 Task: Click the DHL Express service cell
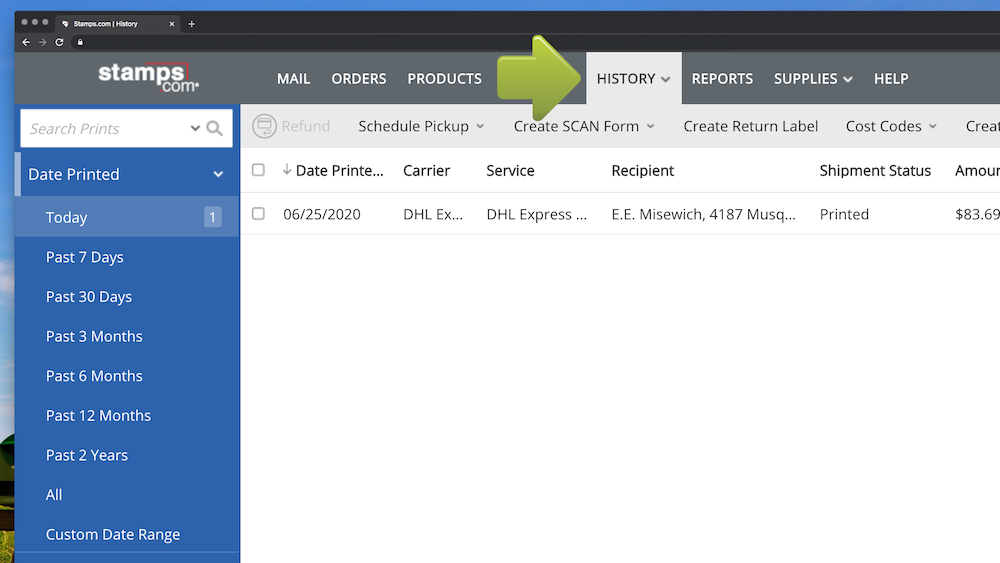click(536, 214)
